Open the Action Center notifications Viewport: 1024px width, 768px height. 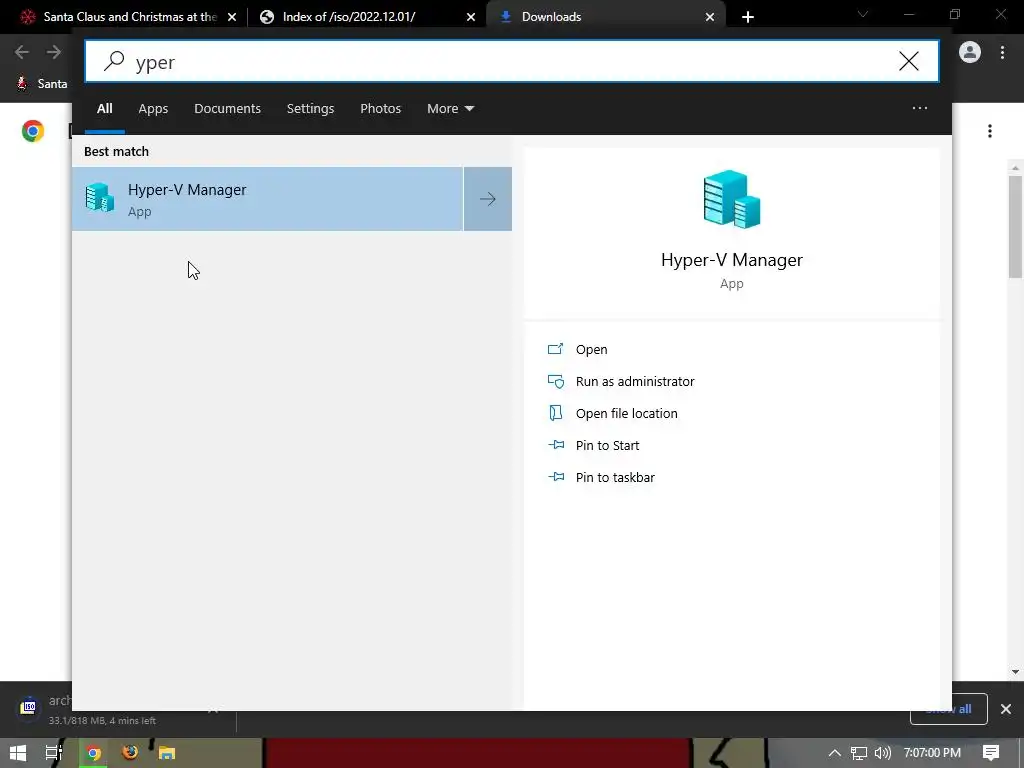pos(991,753)
